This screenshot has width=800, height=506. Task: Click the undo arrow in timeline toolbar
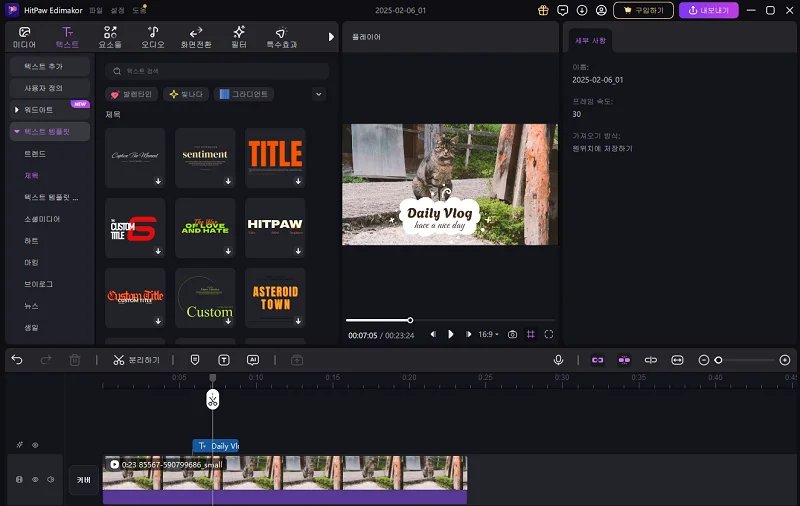(16, 360)
